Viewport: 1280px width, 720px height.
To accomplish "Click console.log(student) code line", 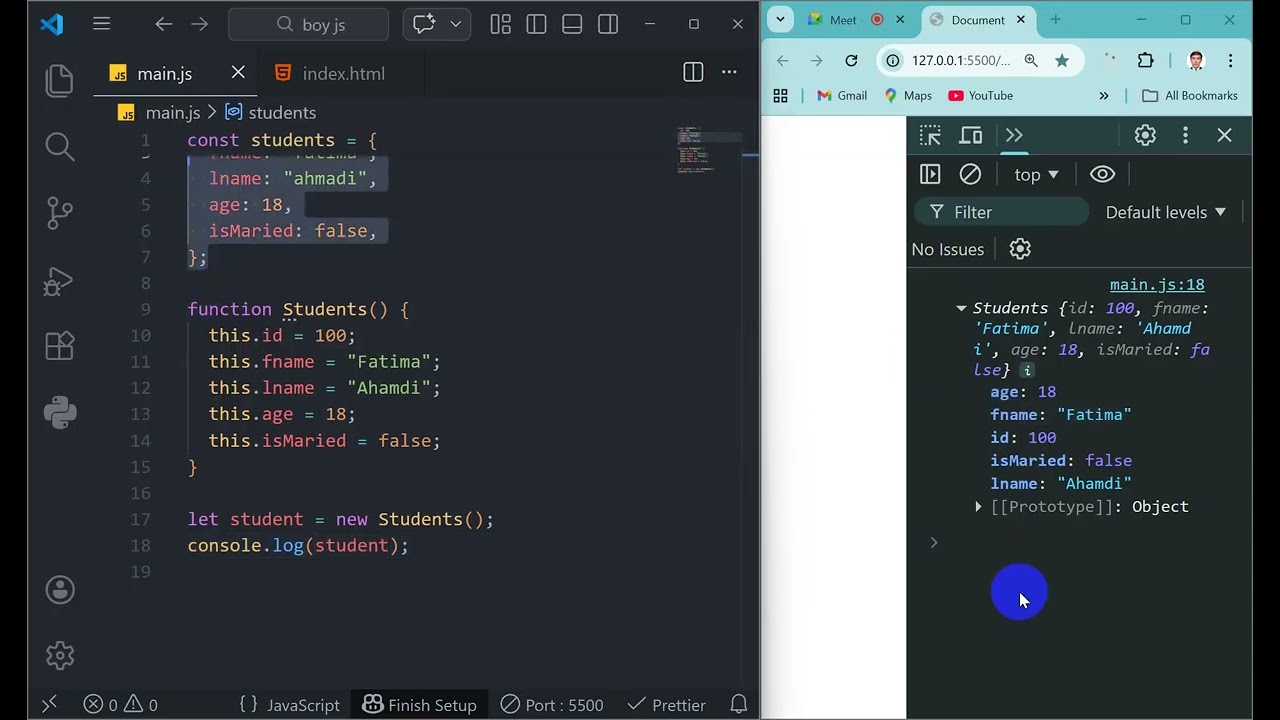I will click(298, 545).
